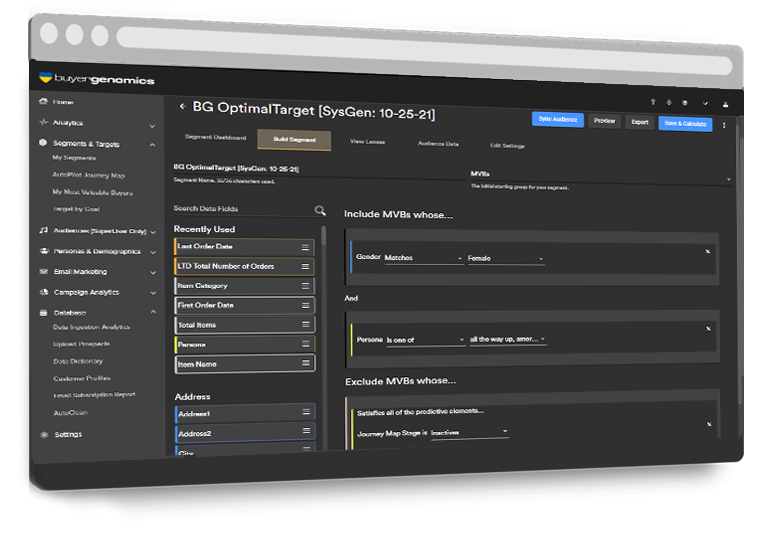Click the handle icon on Address2 field
Viewport: 760px width, 539px height.
click(306, 430)
